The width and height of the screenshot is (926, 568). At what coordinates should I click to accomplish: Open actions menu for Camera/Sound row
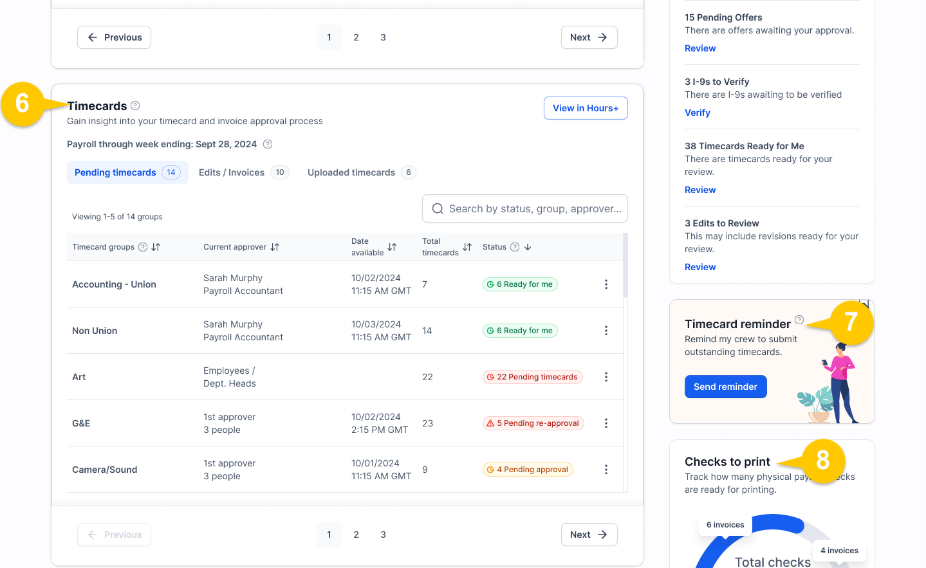pos(606,469)
